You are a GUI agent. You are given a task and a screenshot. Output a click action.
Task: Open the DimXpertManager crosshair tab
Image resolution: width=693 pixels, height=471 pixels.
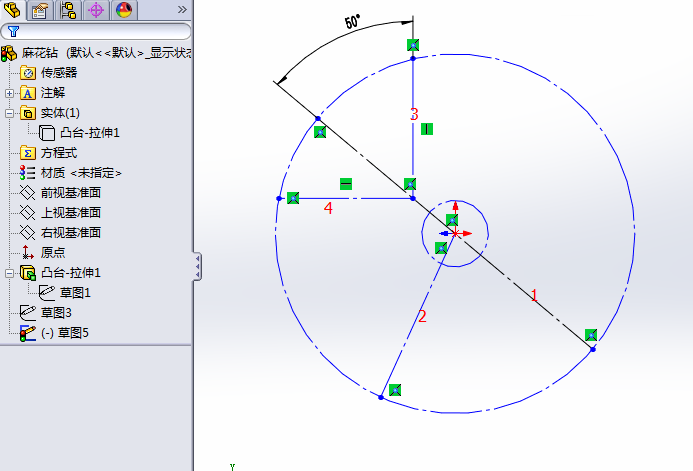coord(96,10)
